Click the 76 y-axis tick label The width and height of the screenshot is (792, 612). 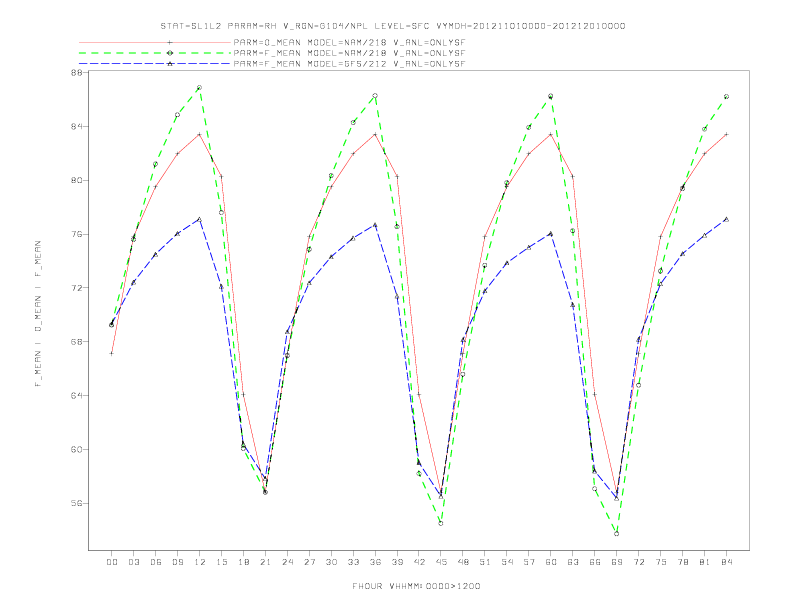[76, 234]
